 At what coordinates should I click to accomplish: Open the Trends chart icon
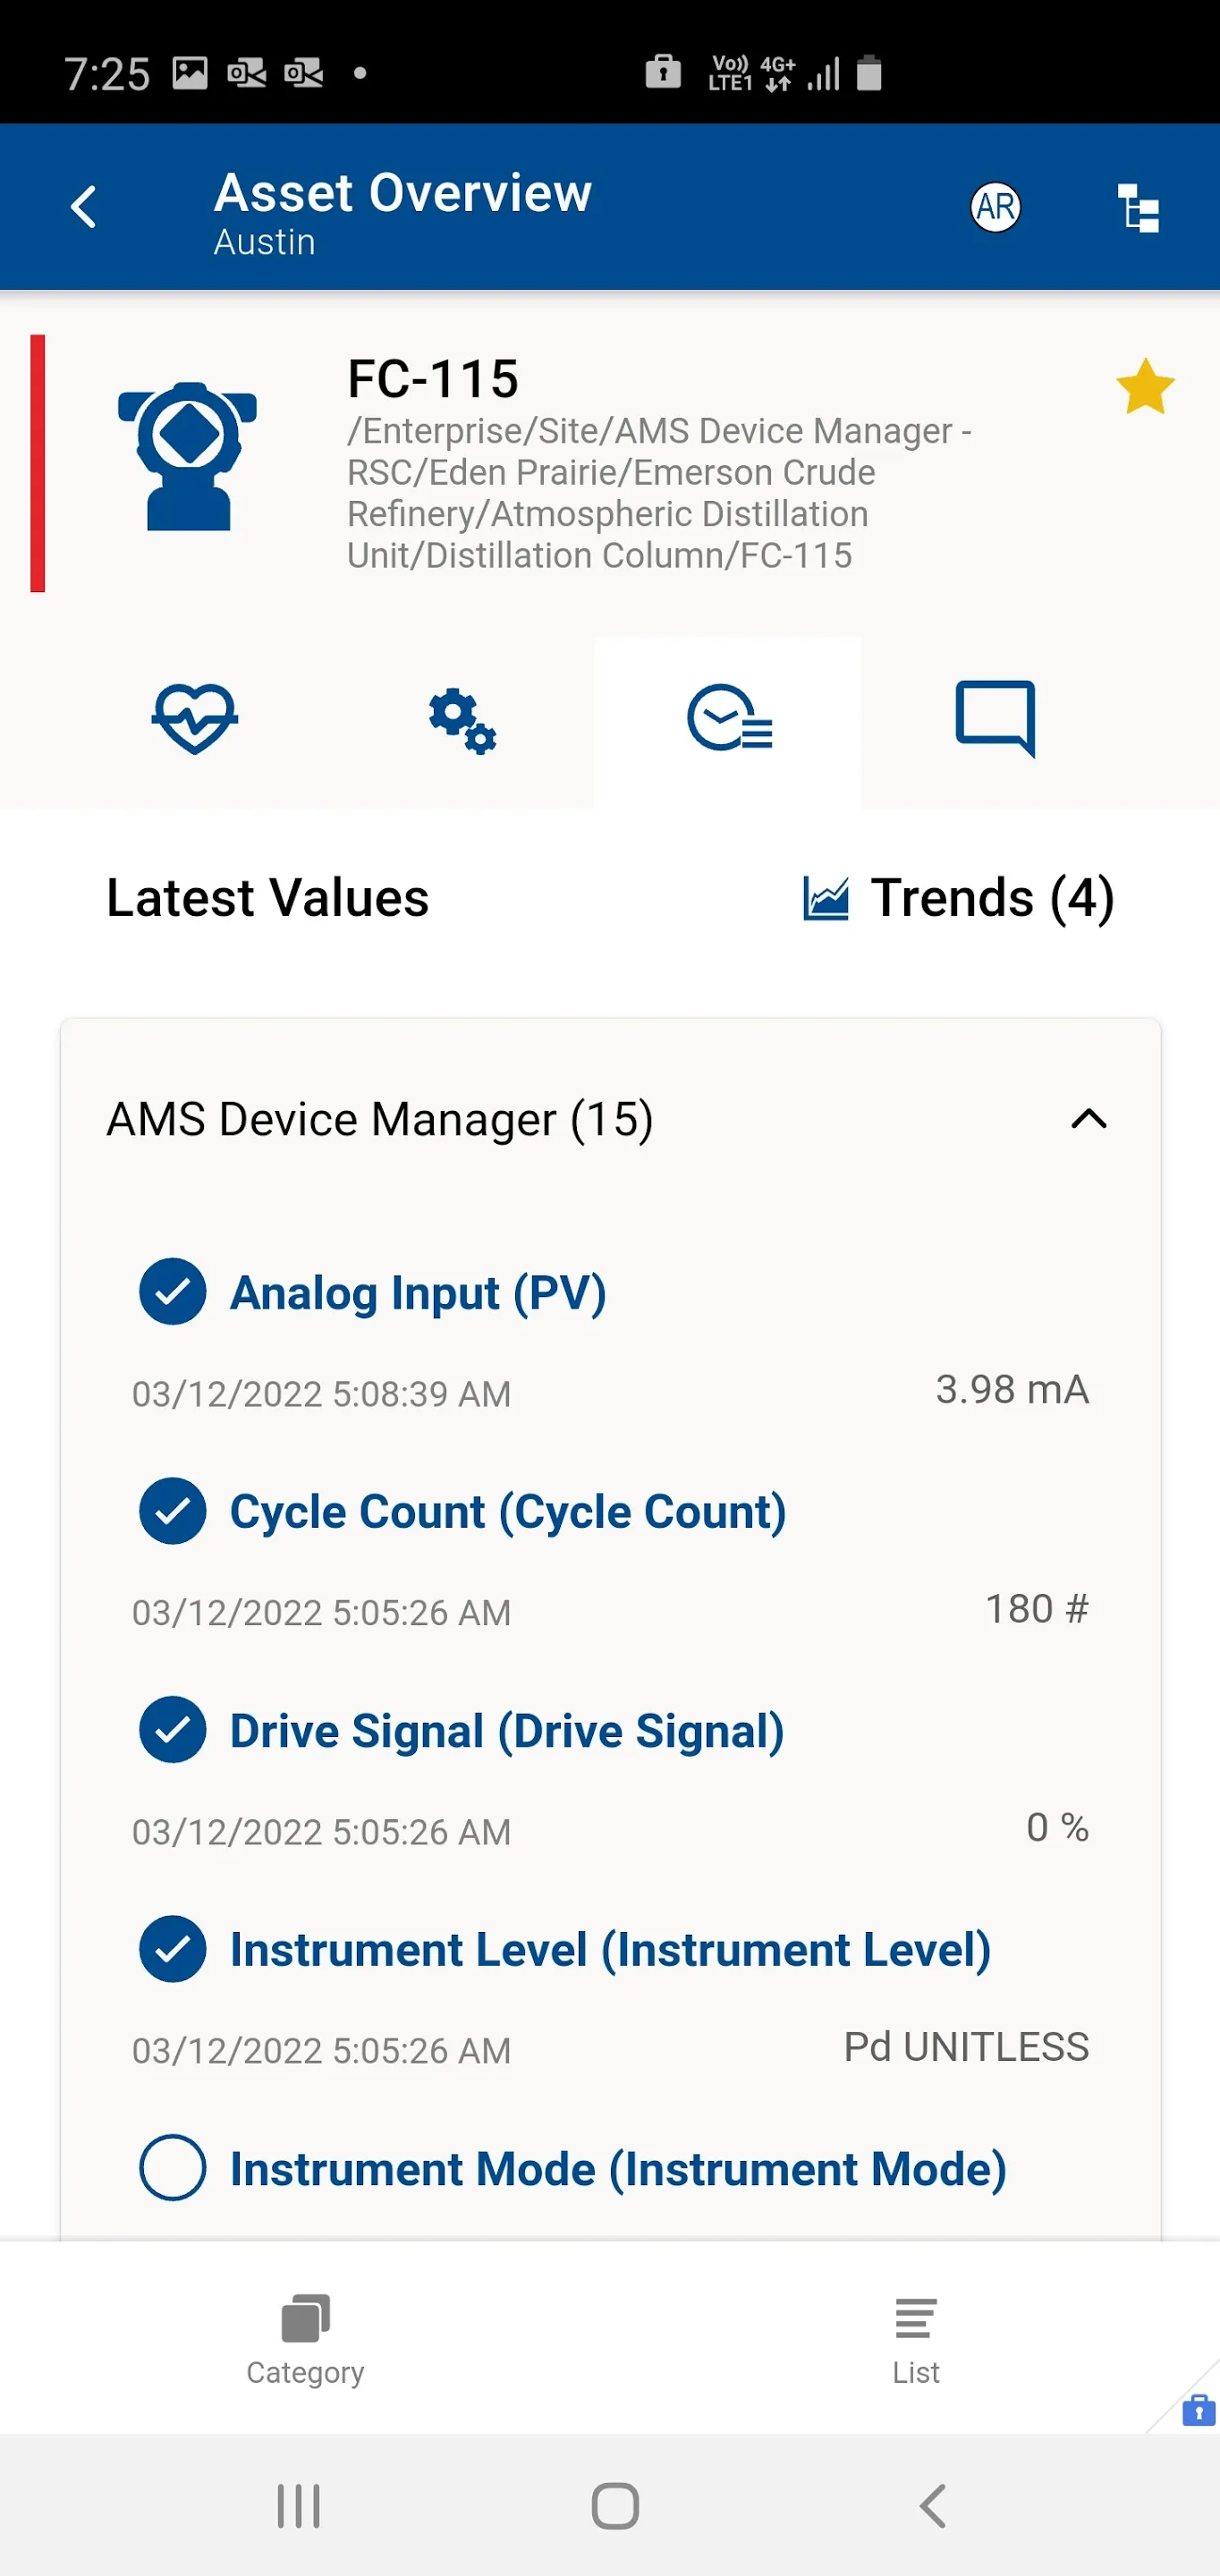pyautogui.click(x=826, y=897)
